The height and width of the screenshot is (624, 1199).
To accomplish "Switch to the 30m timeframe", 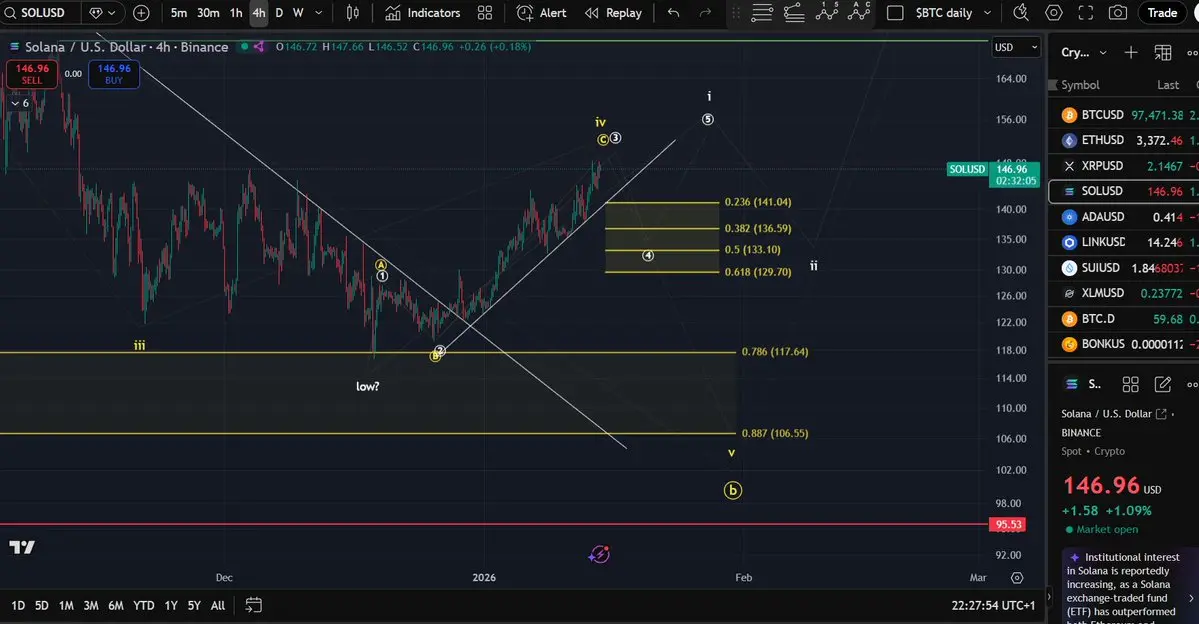I will pos(208,13).
